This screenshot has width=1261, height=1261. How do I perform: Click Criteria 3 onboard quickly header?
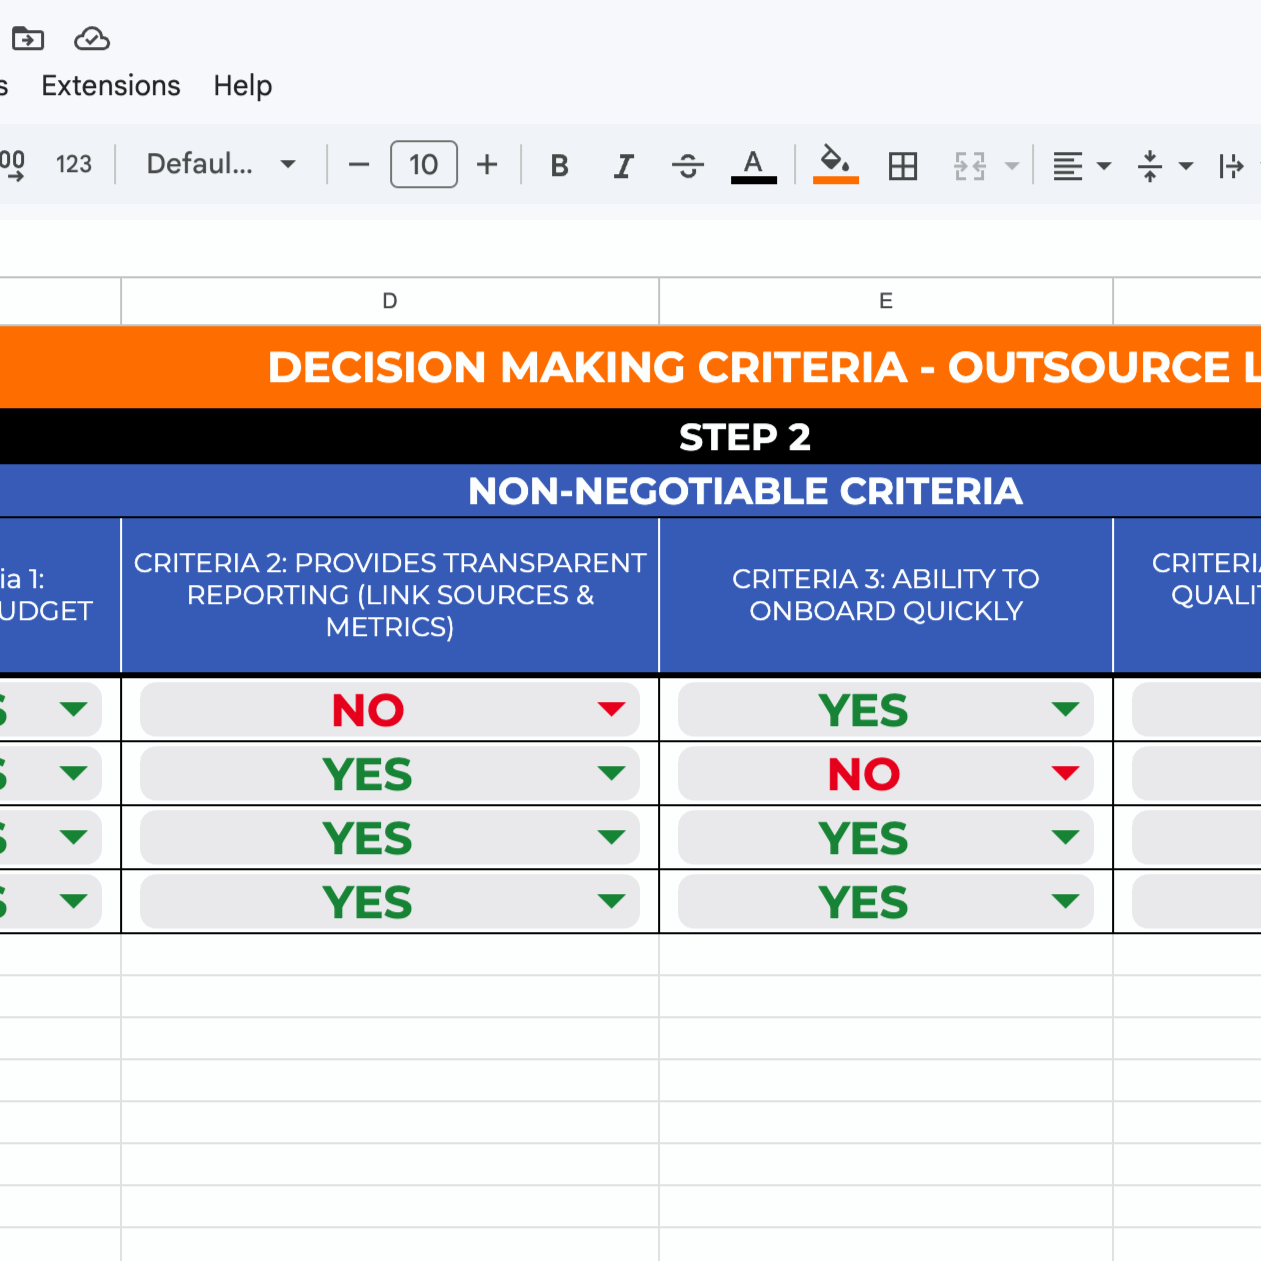(x=886, y=595)
